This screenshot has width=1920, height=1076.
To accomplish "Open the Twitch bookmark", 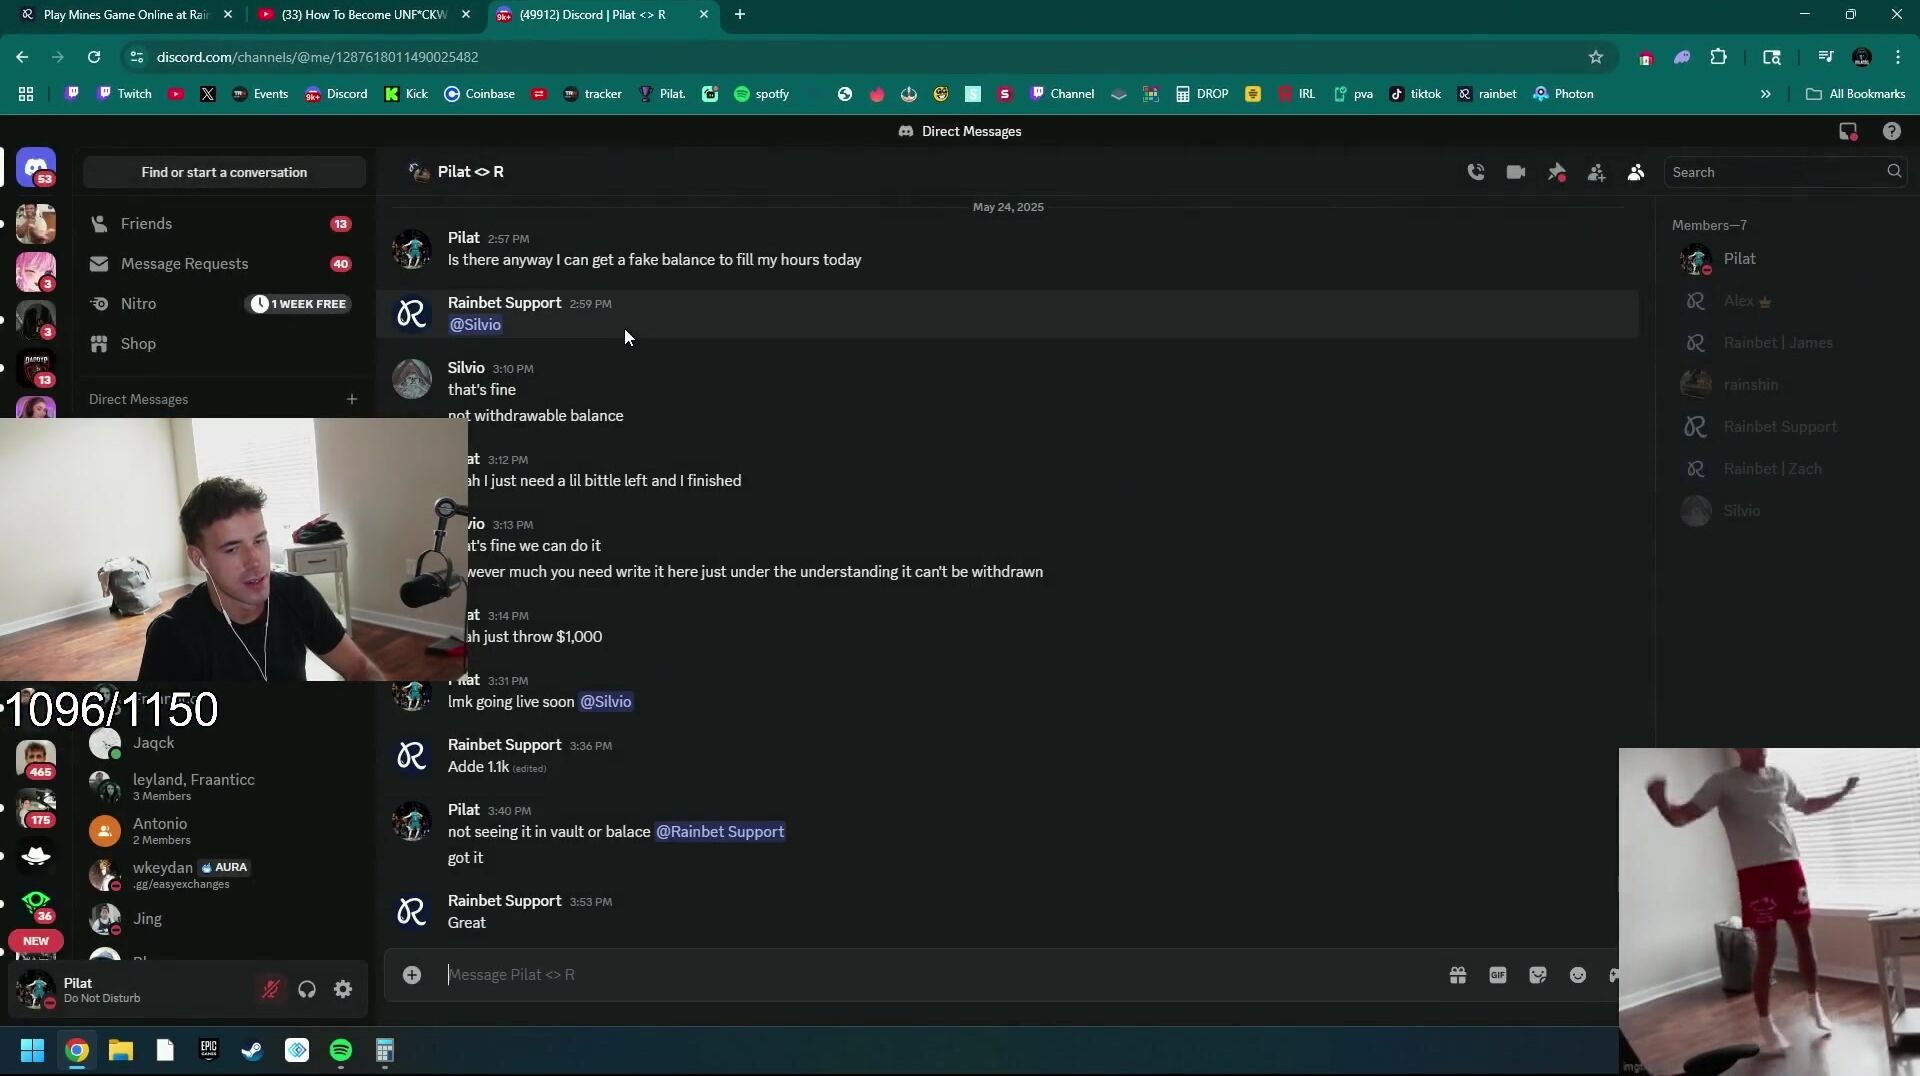I will click(125, 94).
